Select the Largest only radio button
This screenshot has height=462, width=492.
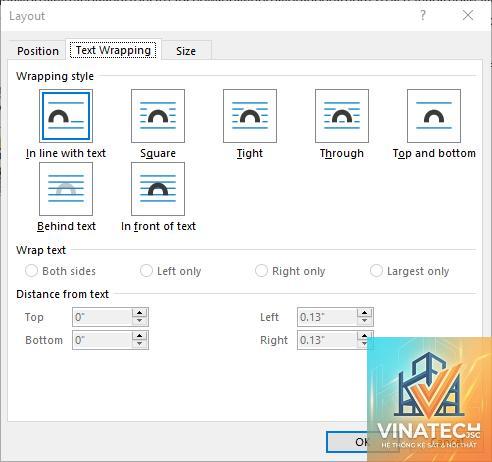coord(376,271)
